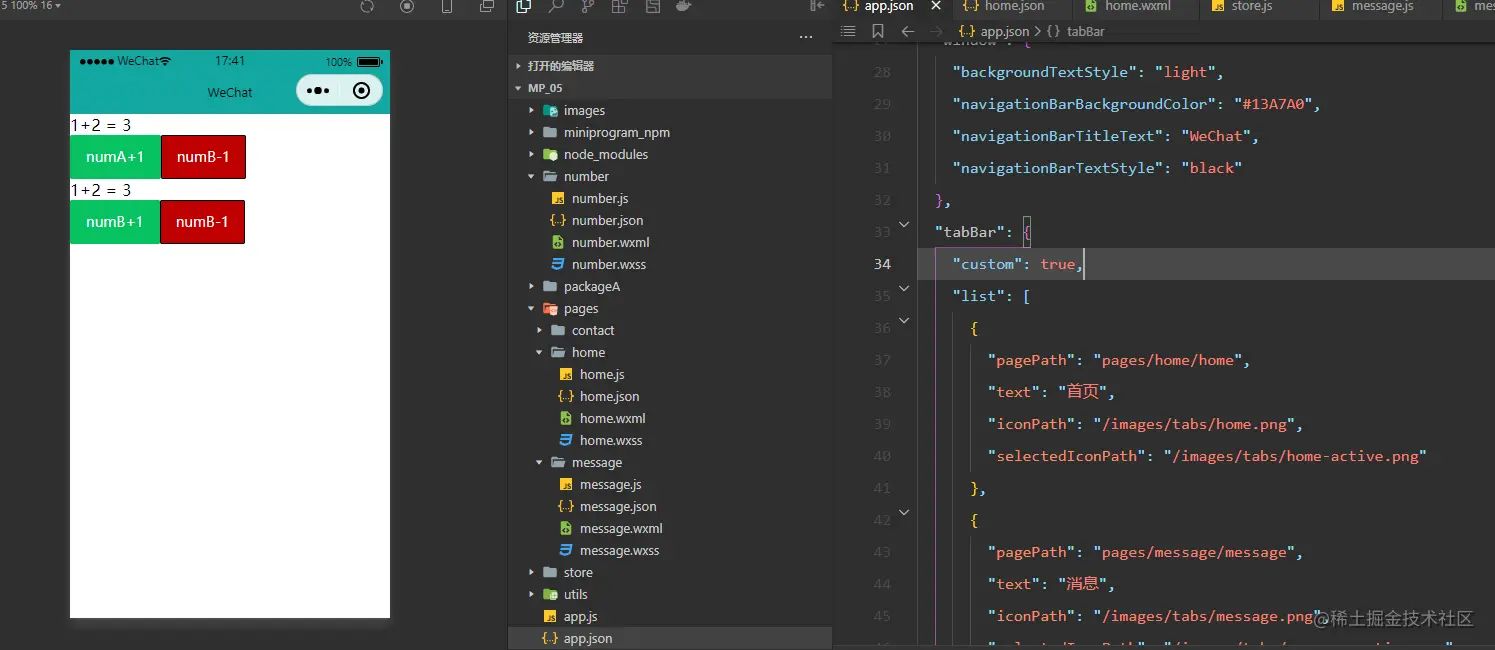
Task: Click the "pages/home/home" path string
Action: point(1168,360)
